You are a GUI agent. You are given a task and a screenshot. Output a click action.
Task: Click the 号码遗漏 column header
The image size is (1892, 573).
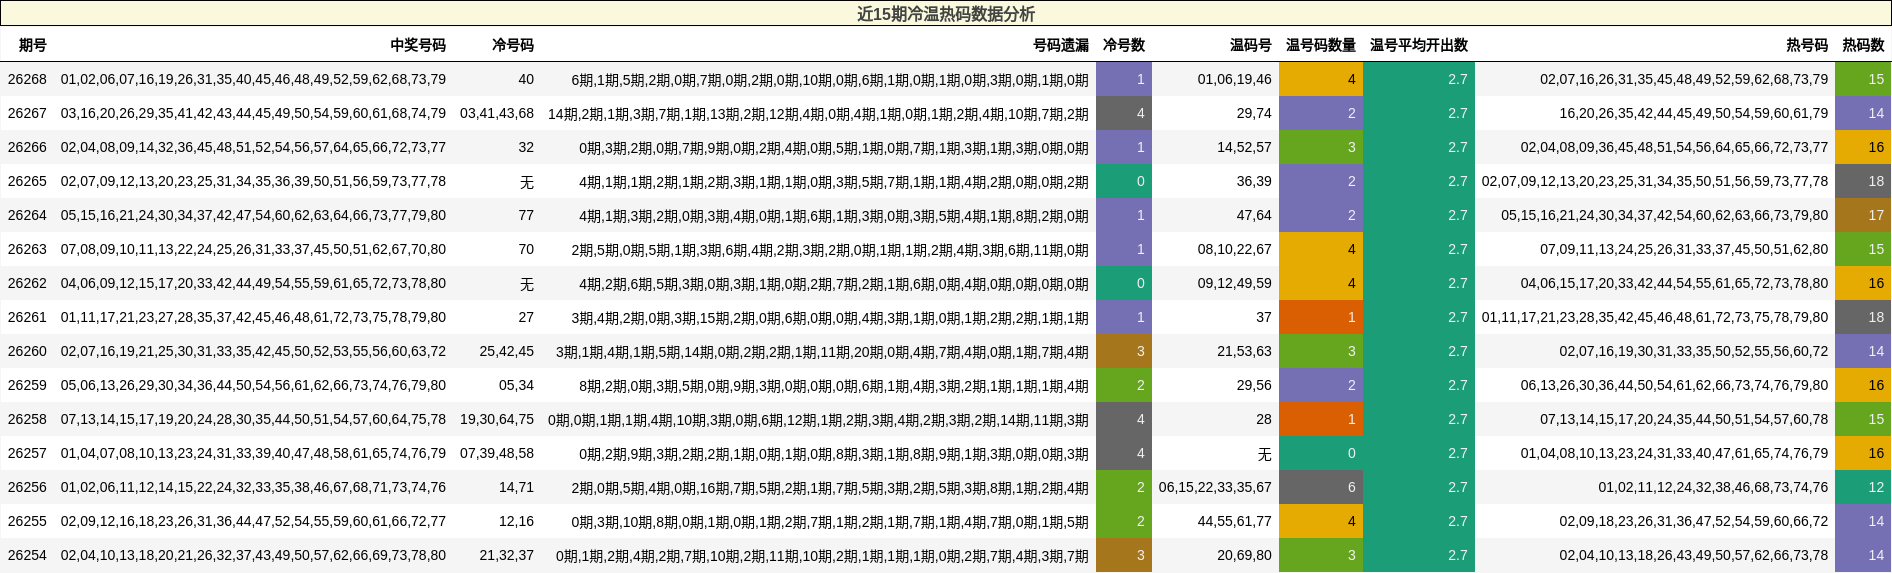pyautogui.click(x=1061, y=45)
